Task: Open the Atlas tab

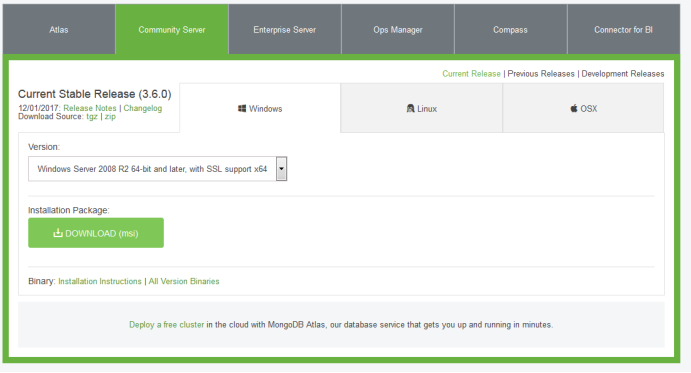Action: pos(59,30)
